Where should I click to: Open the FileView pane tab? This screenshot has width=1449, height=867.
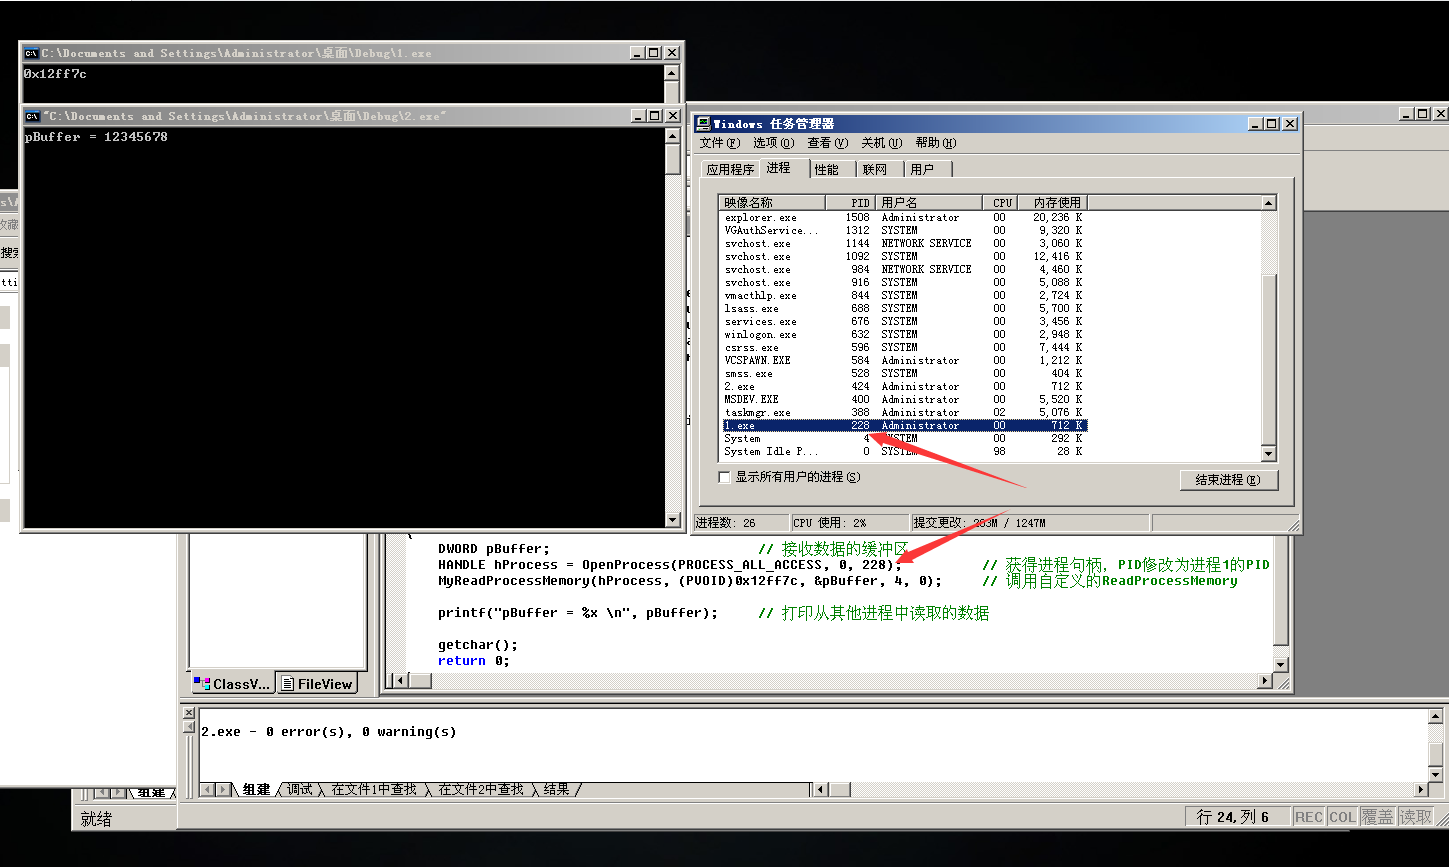click(317, 684)
